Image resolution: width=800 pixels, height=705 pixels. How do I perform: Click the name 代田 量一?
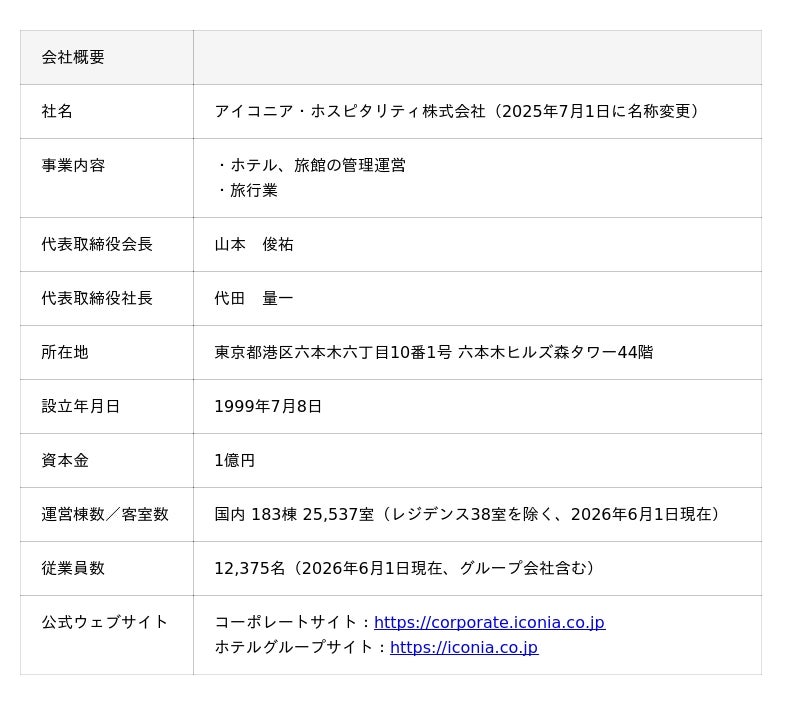[x=254, y=298]
